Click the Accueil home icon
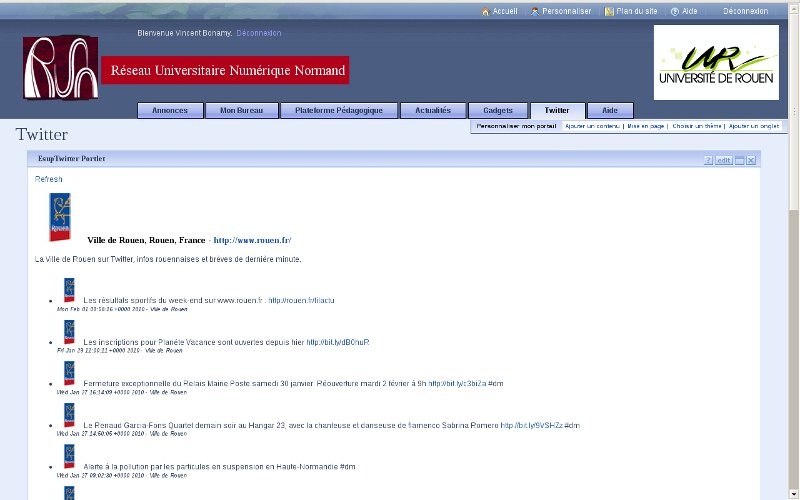Screen dimensions: 800x500 click(x=486, y=12)
